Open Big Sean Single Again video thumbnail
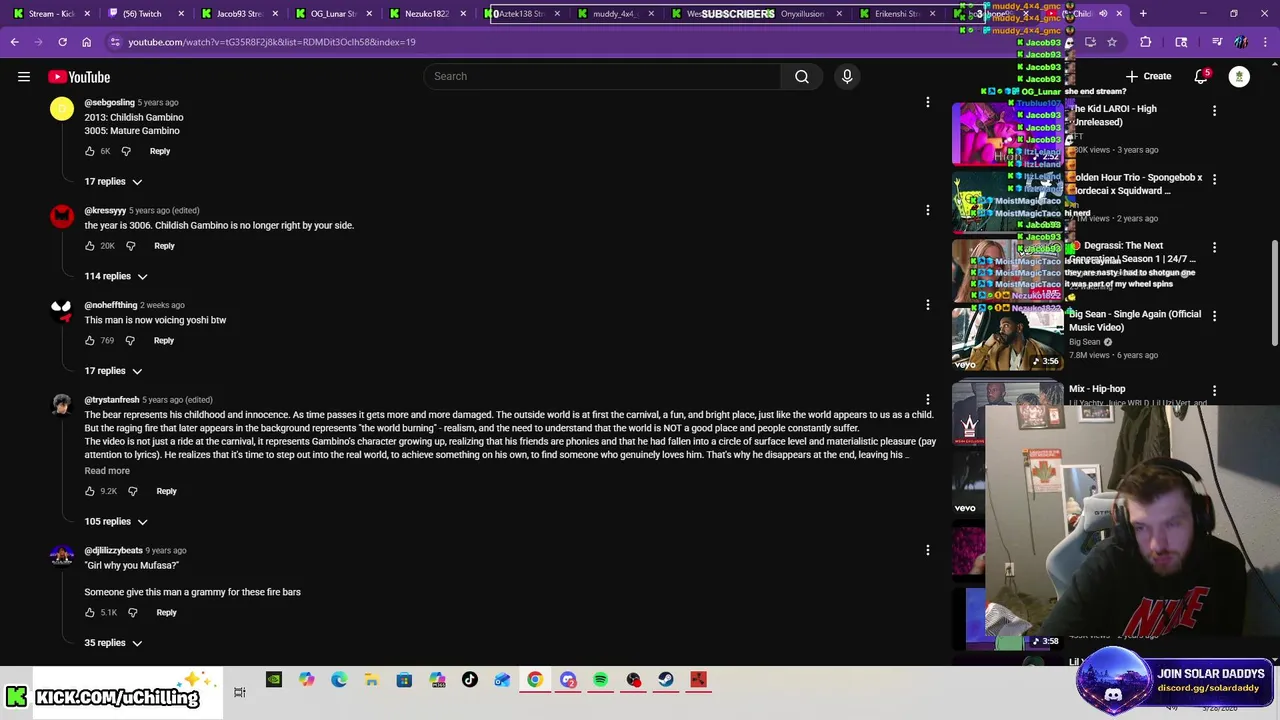 click(x=1008, y=338)
